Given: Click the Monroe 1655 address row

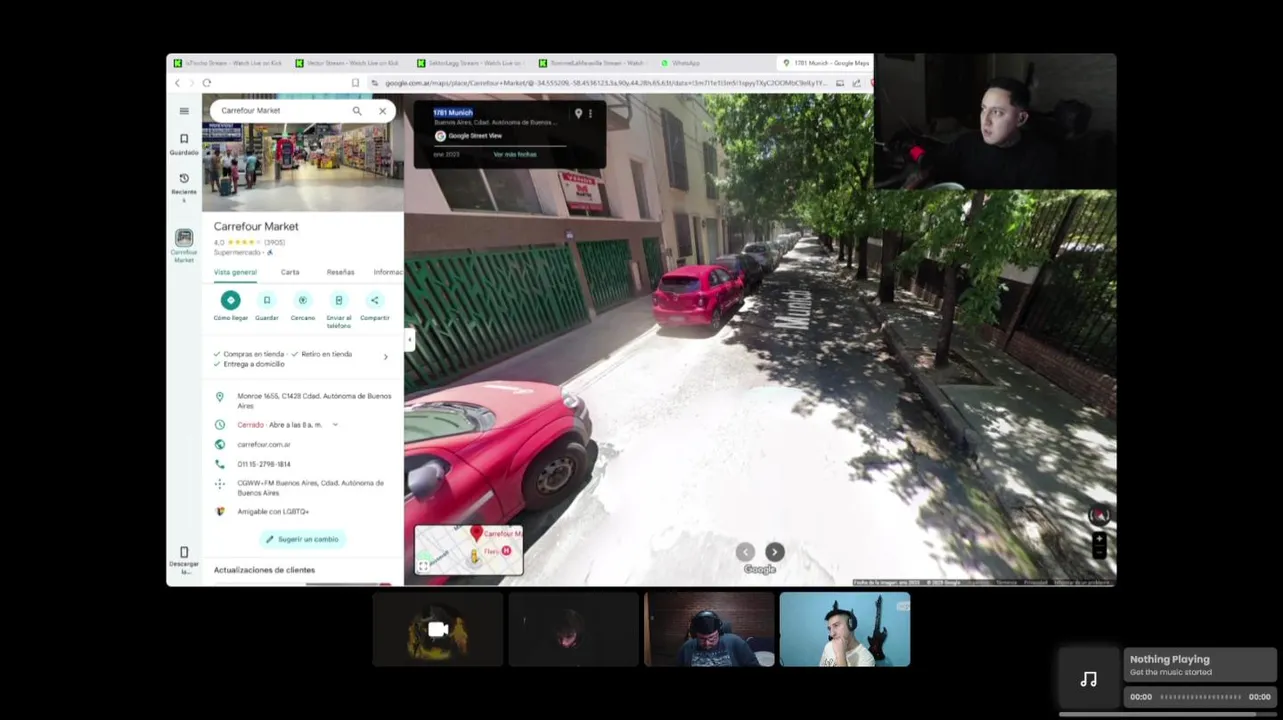Looking at the screenshot, I should pyautogui.click(x=303, y=401).
